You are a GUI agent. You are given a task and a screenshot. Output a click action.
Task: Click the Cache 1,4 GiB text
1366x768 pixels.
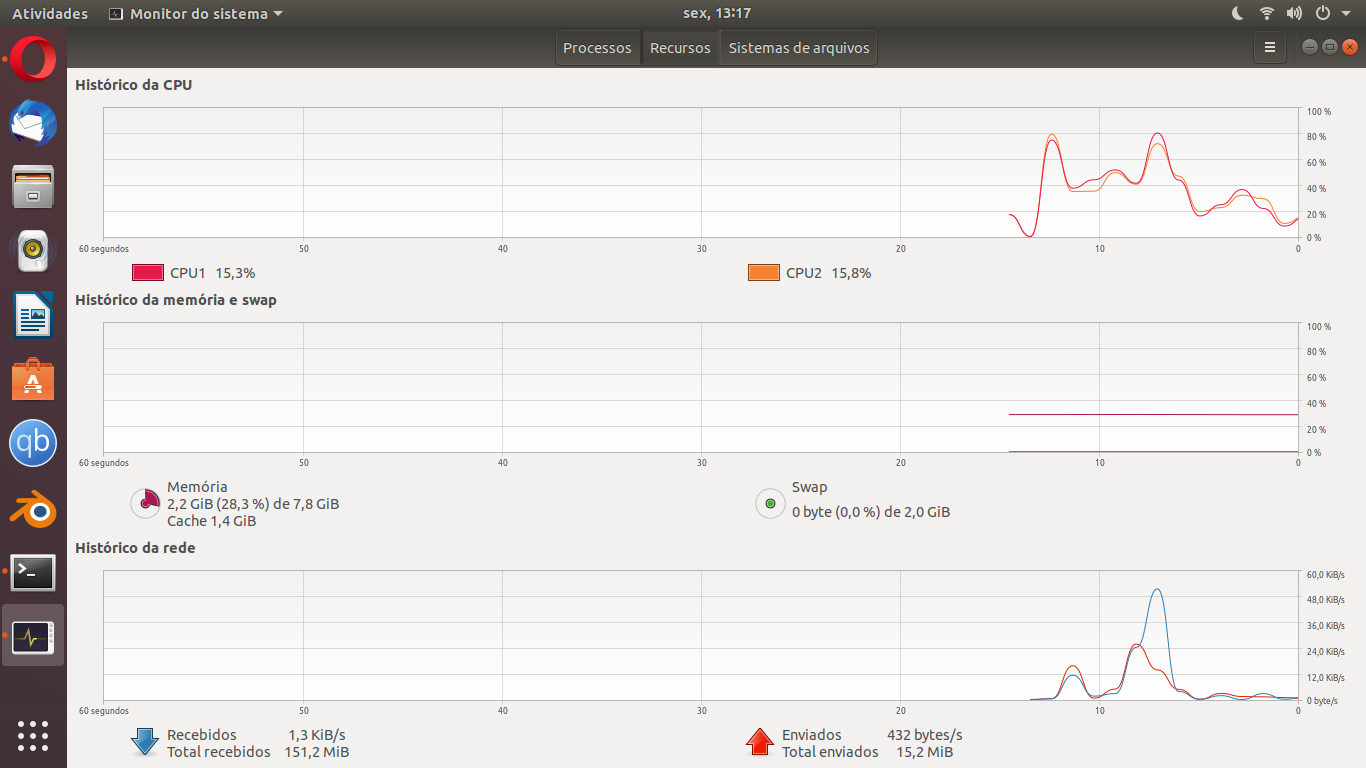pyautogui.click(x=211, y=521)
